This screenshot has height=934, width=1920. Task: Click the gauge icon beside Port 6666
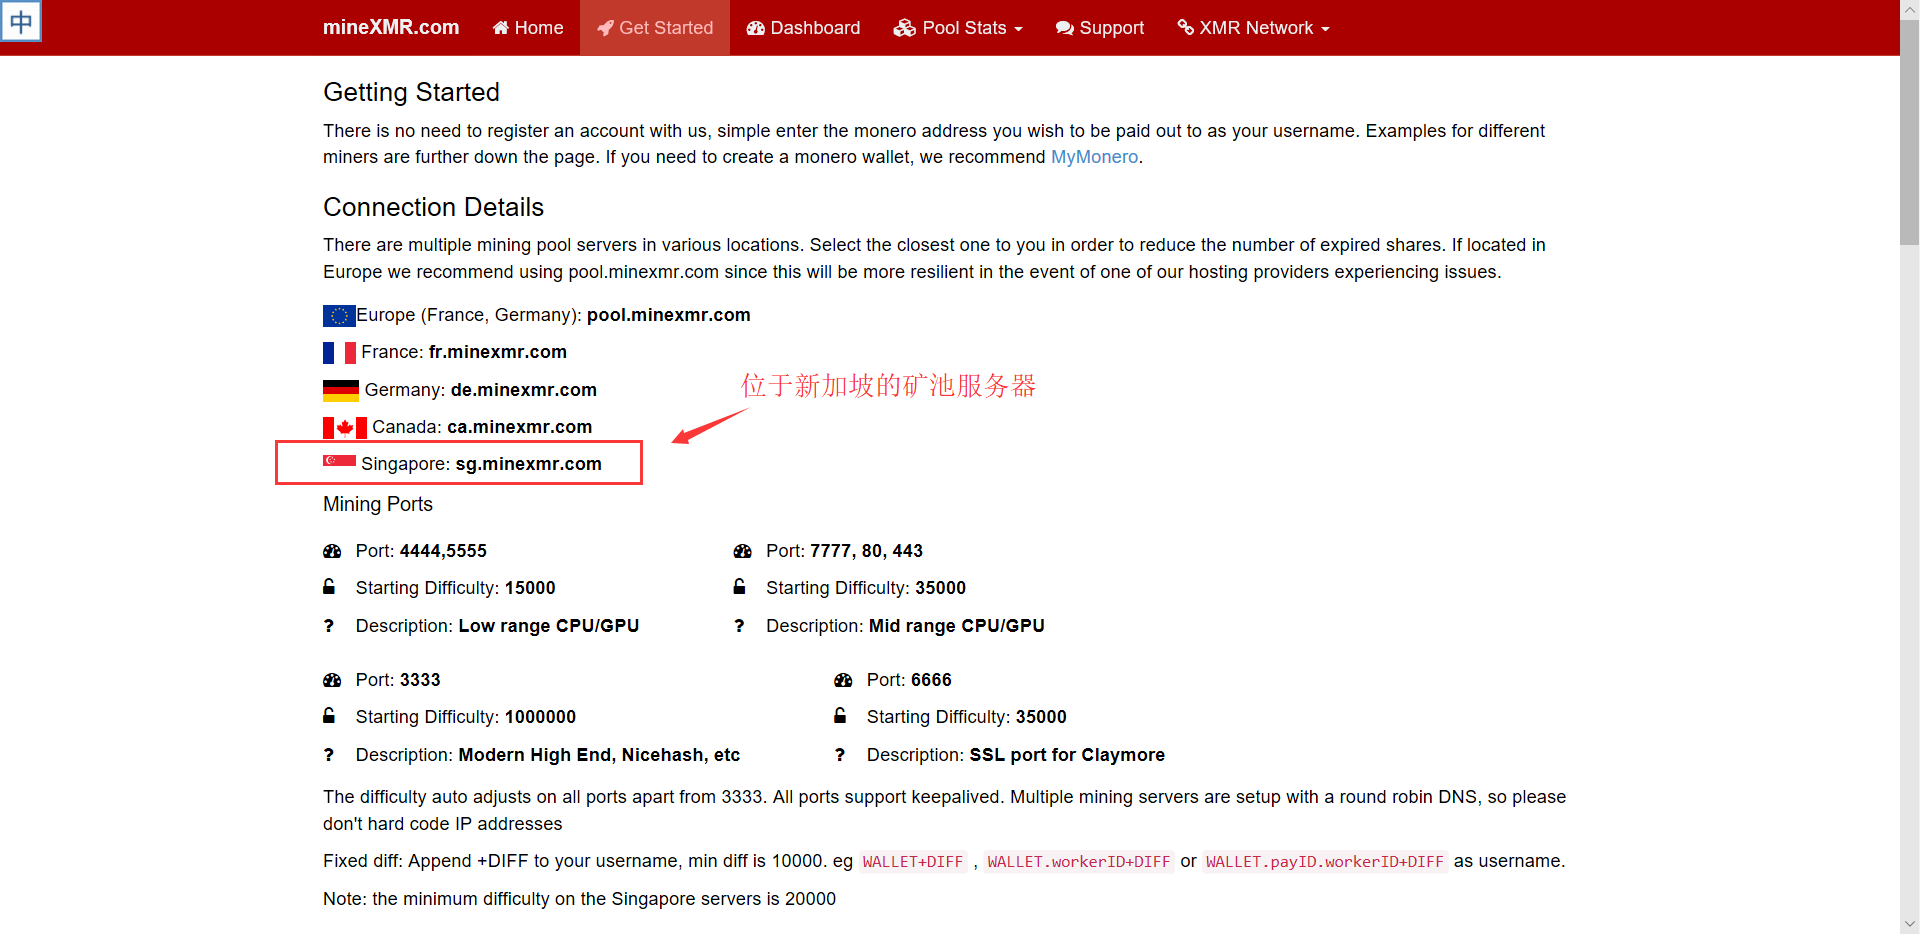843,680
